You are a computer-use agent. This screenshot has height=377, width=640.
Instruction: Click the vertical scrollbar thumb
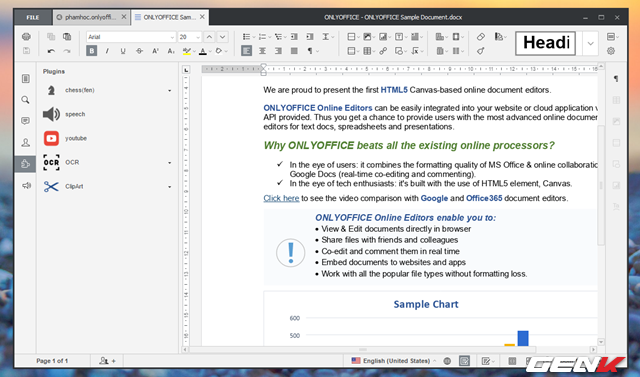pyautogui.click(x=601, y=186)
